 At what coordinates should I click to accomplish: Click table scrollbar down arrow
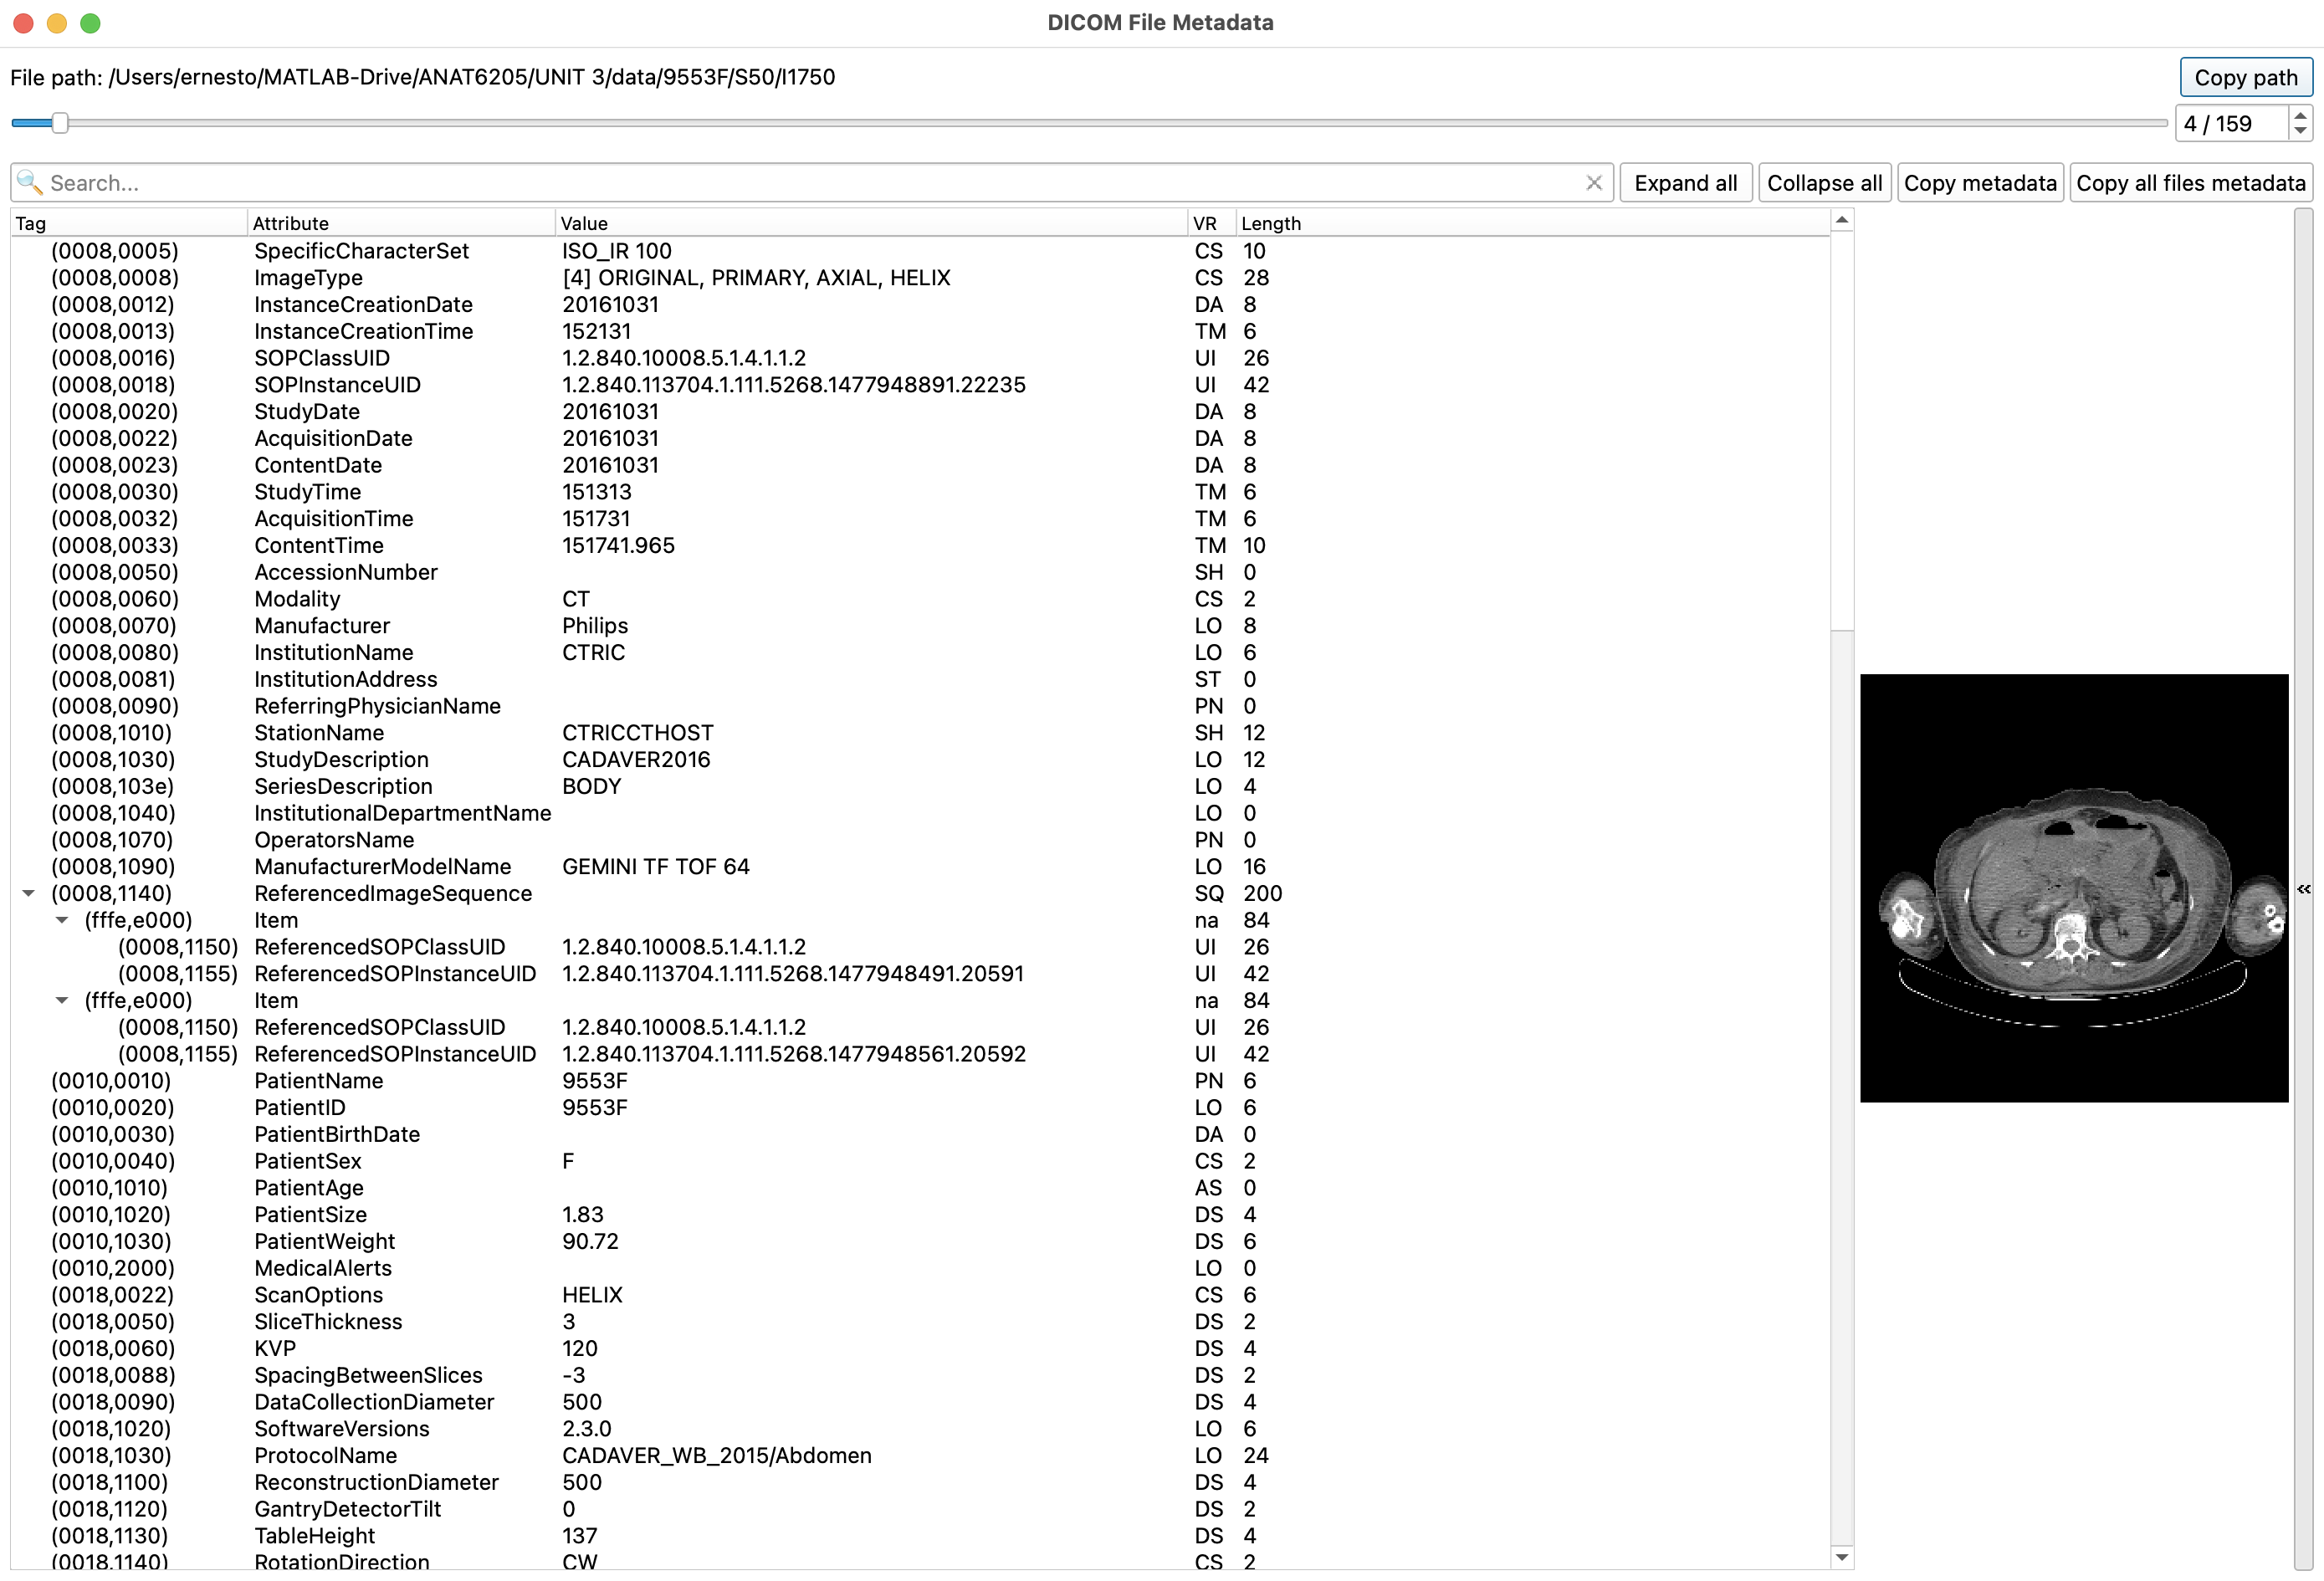coord(1842,1557)
